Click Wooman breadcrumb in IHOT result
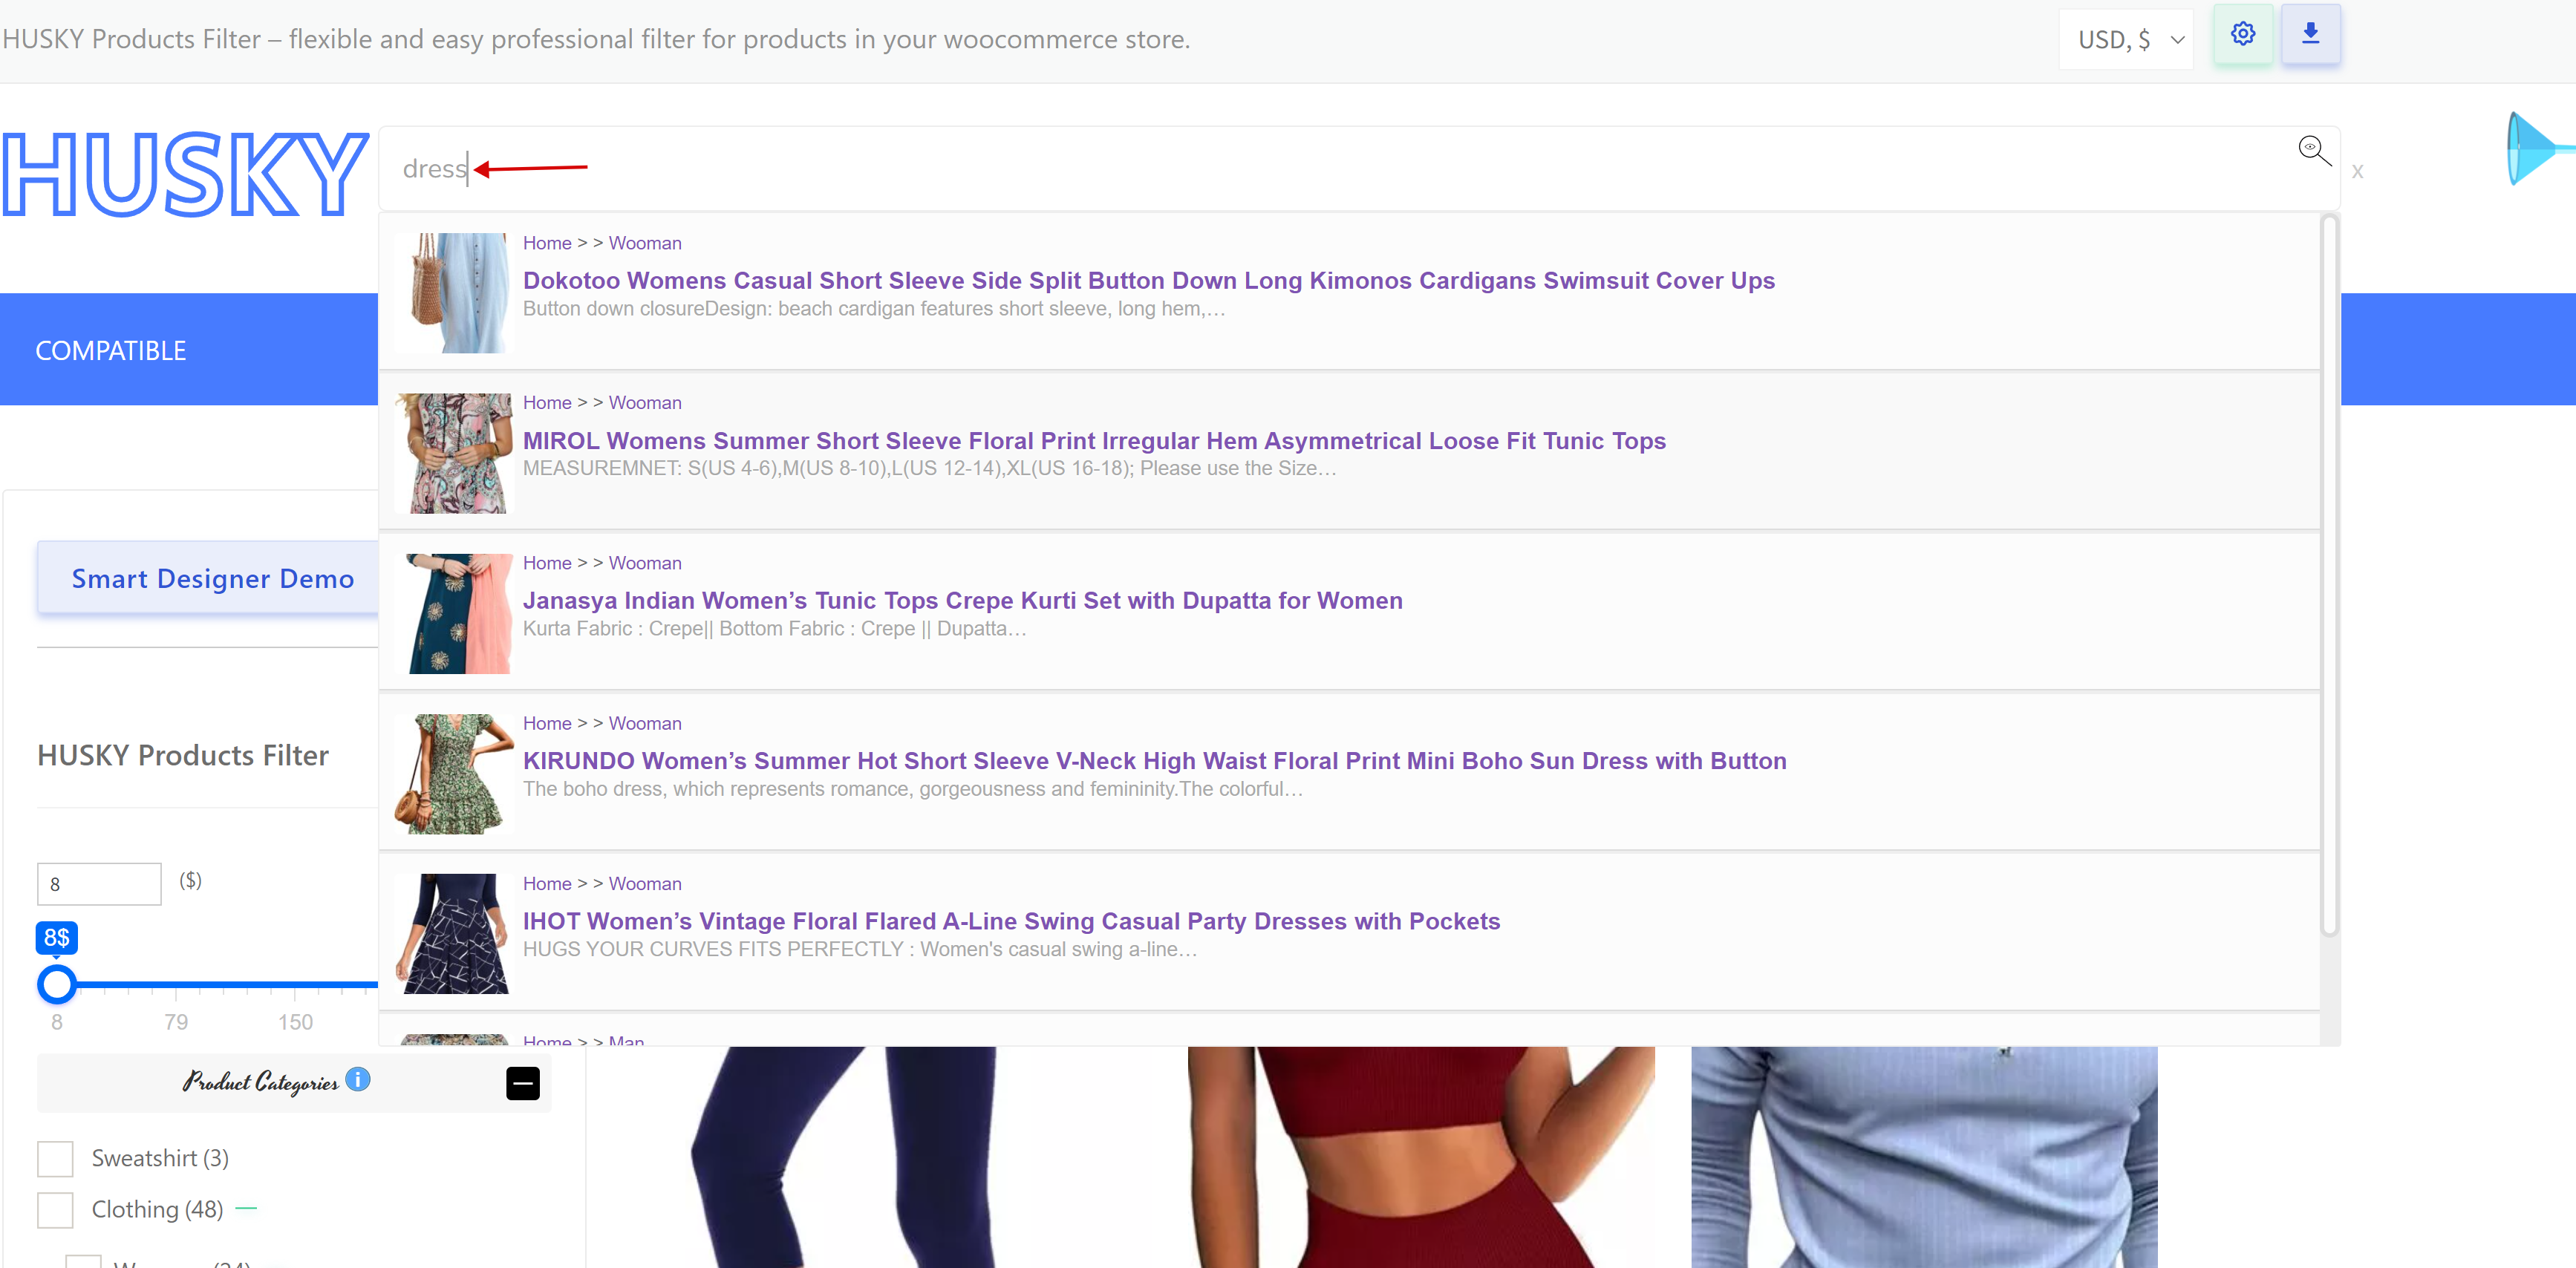The width and height of the screenshot is (2576, 1268). coord(645,883)
